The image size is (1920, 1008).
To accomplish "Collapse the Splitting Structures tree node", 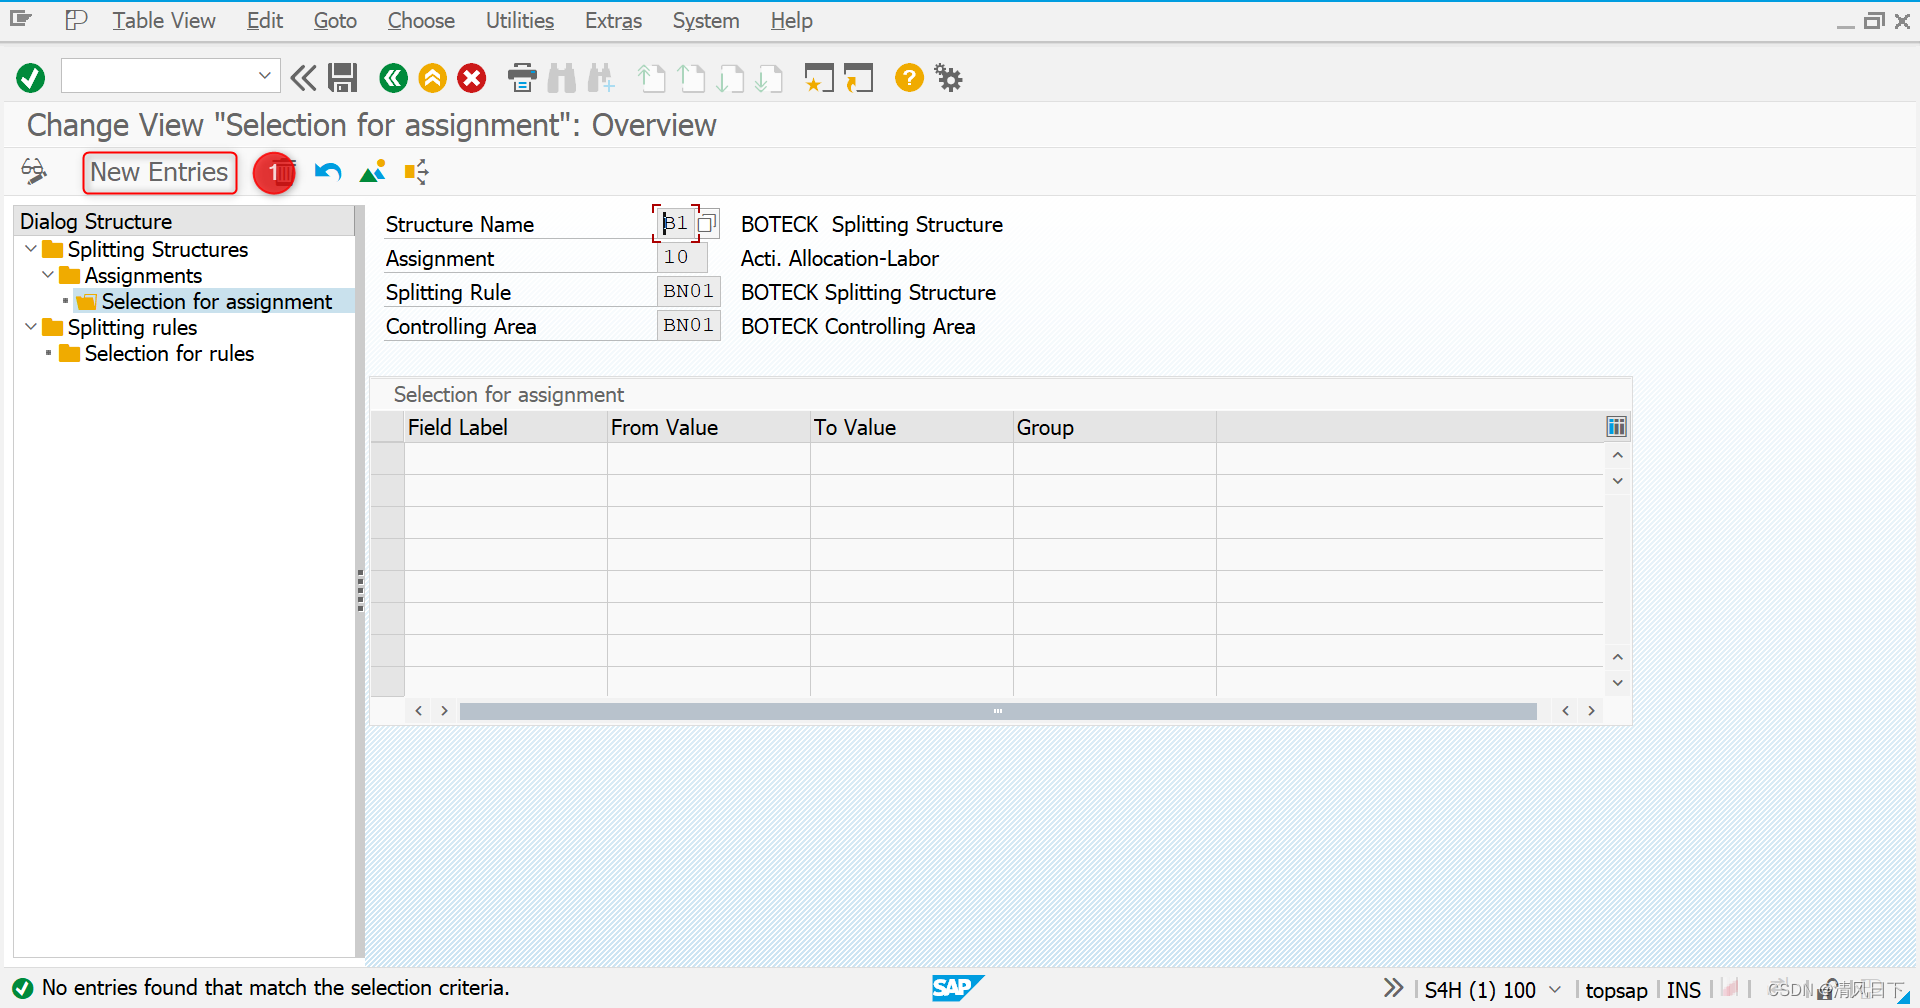I will (31, 249).
